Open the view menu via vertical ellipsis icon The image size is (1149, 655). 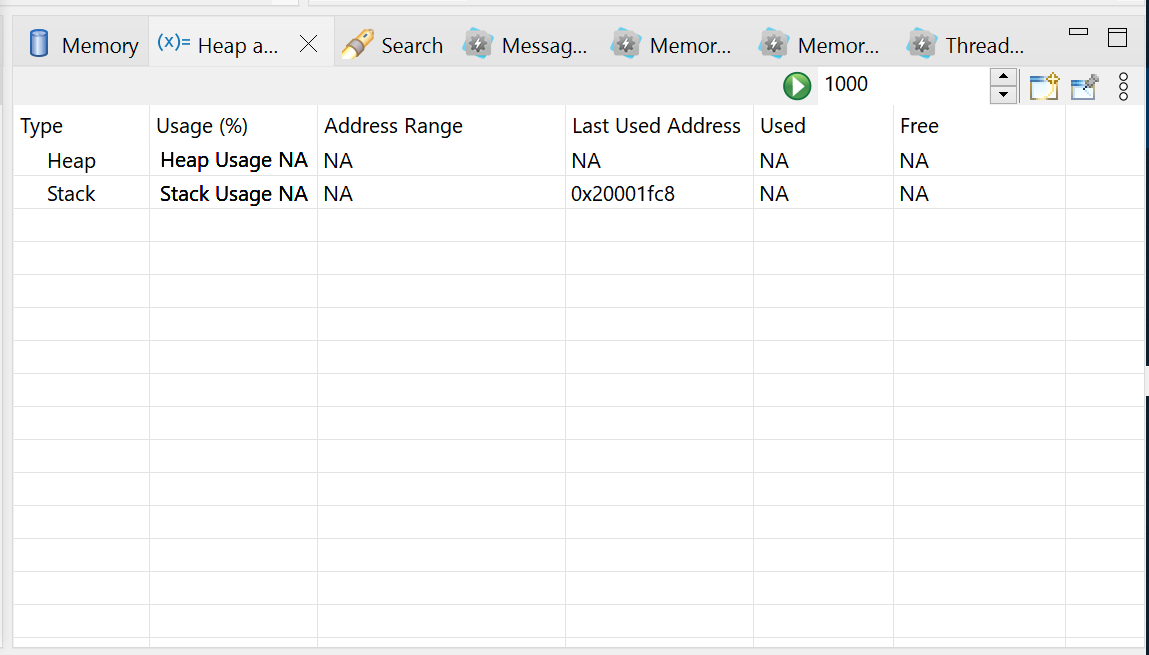(x=1123, y=86)
